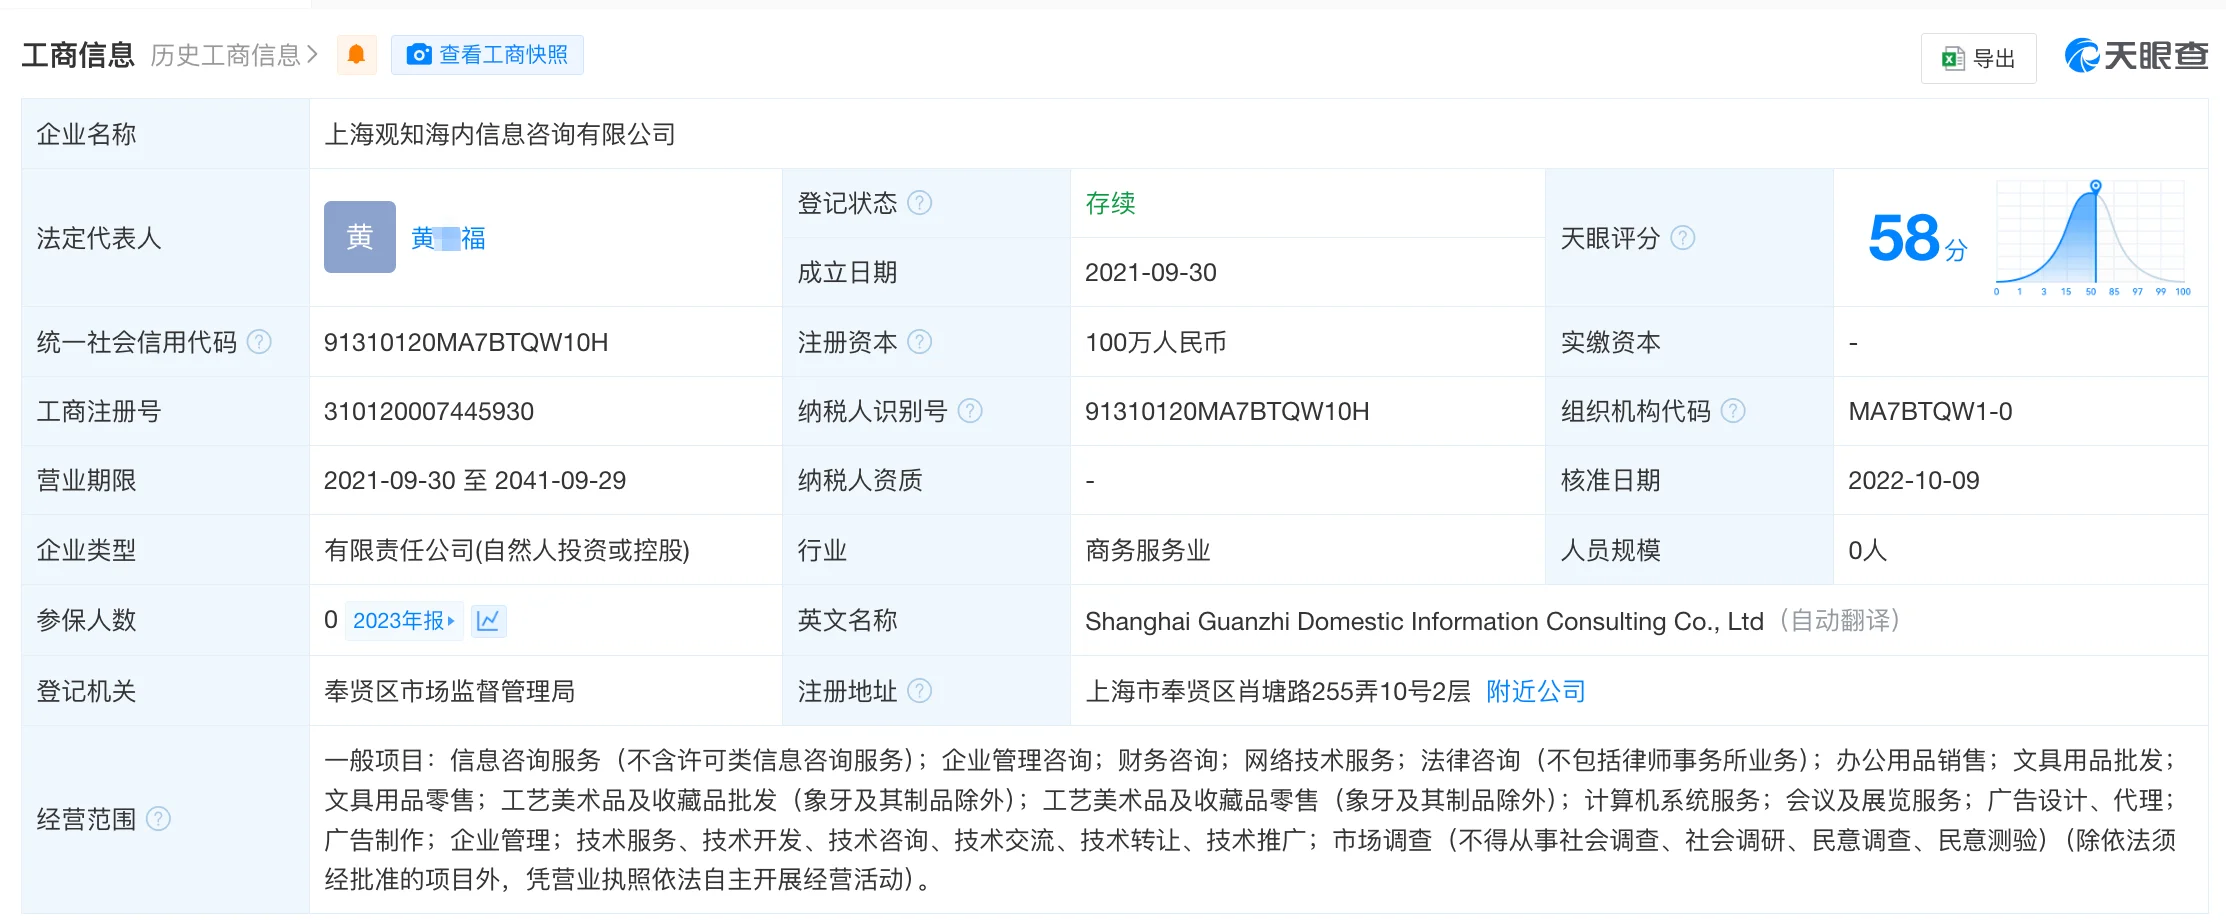The image size is (2226, 922).
Task: Click the 工商信息 section heading
Action: (x=78, y=55)
